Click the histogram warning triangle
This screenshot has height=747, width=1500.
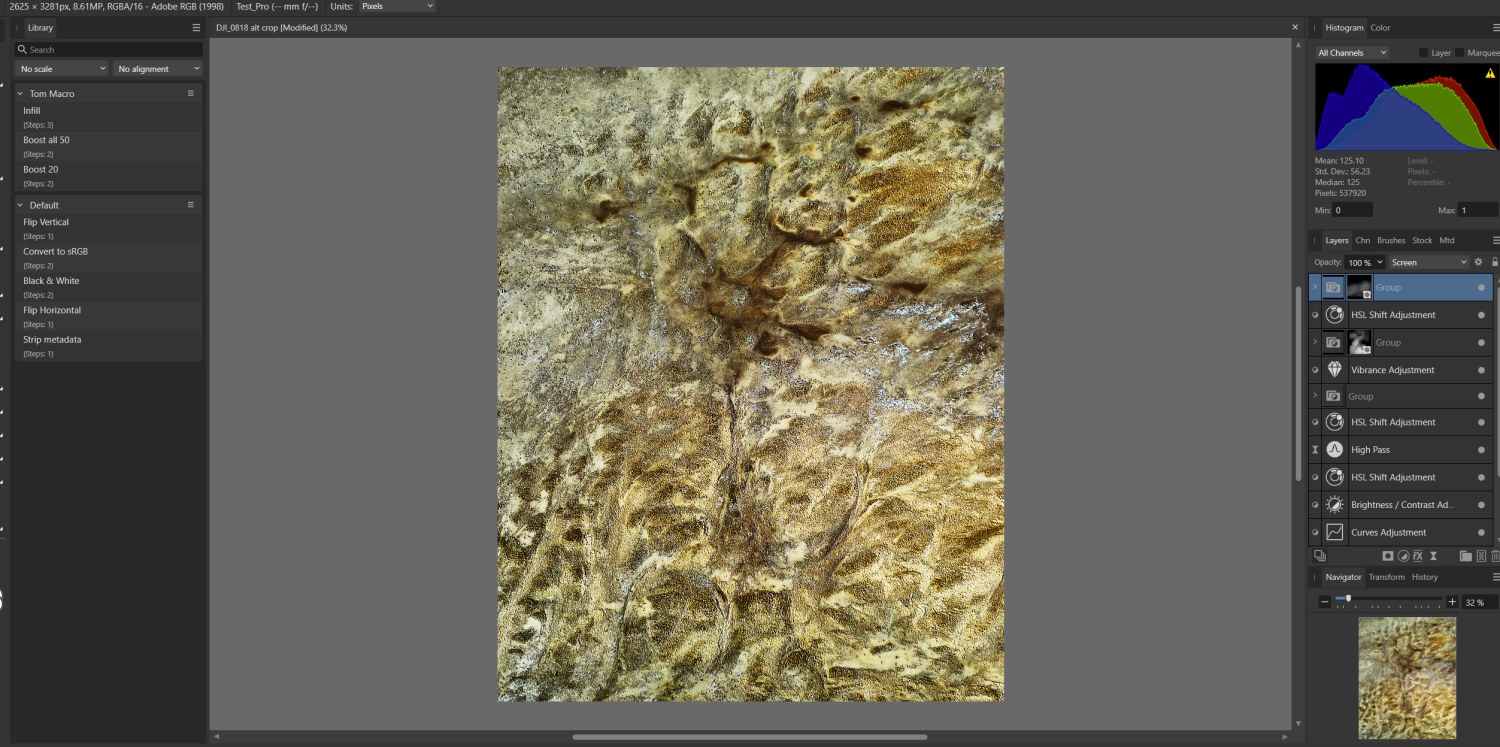1490,73
